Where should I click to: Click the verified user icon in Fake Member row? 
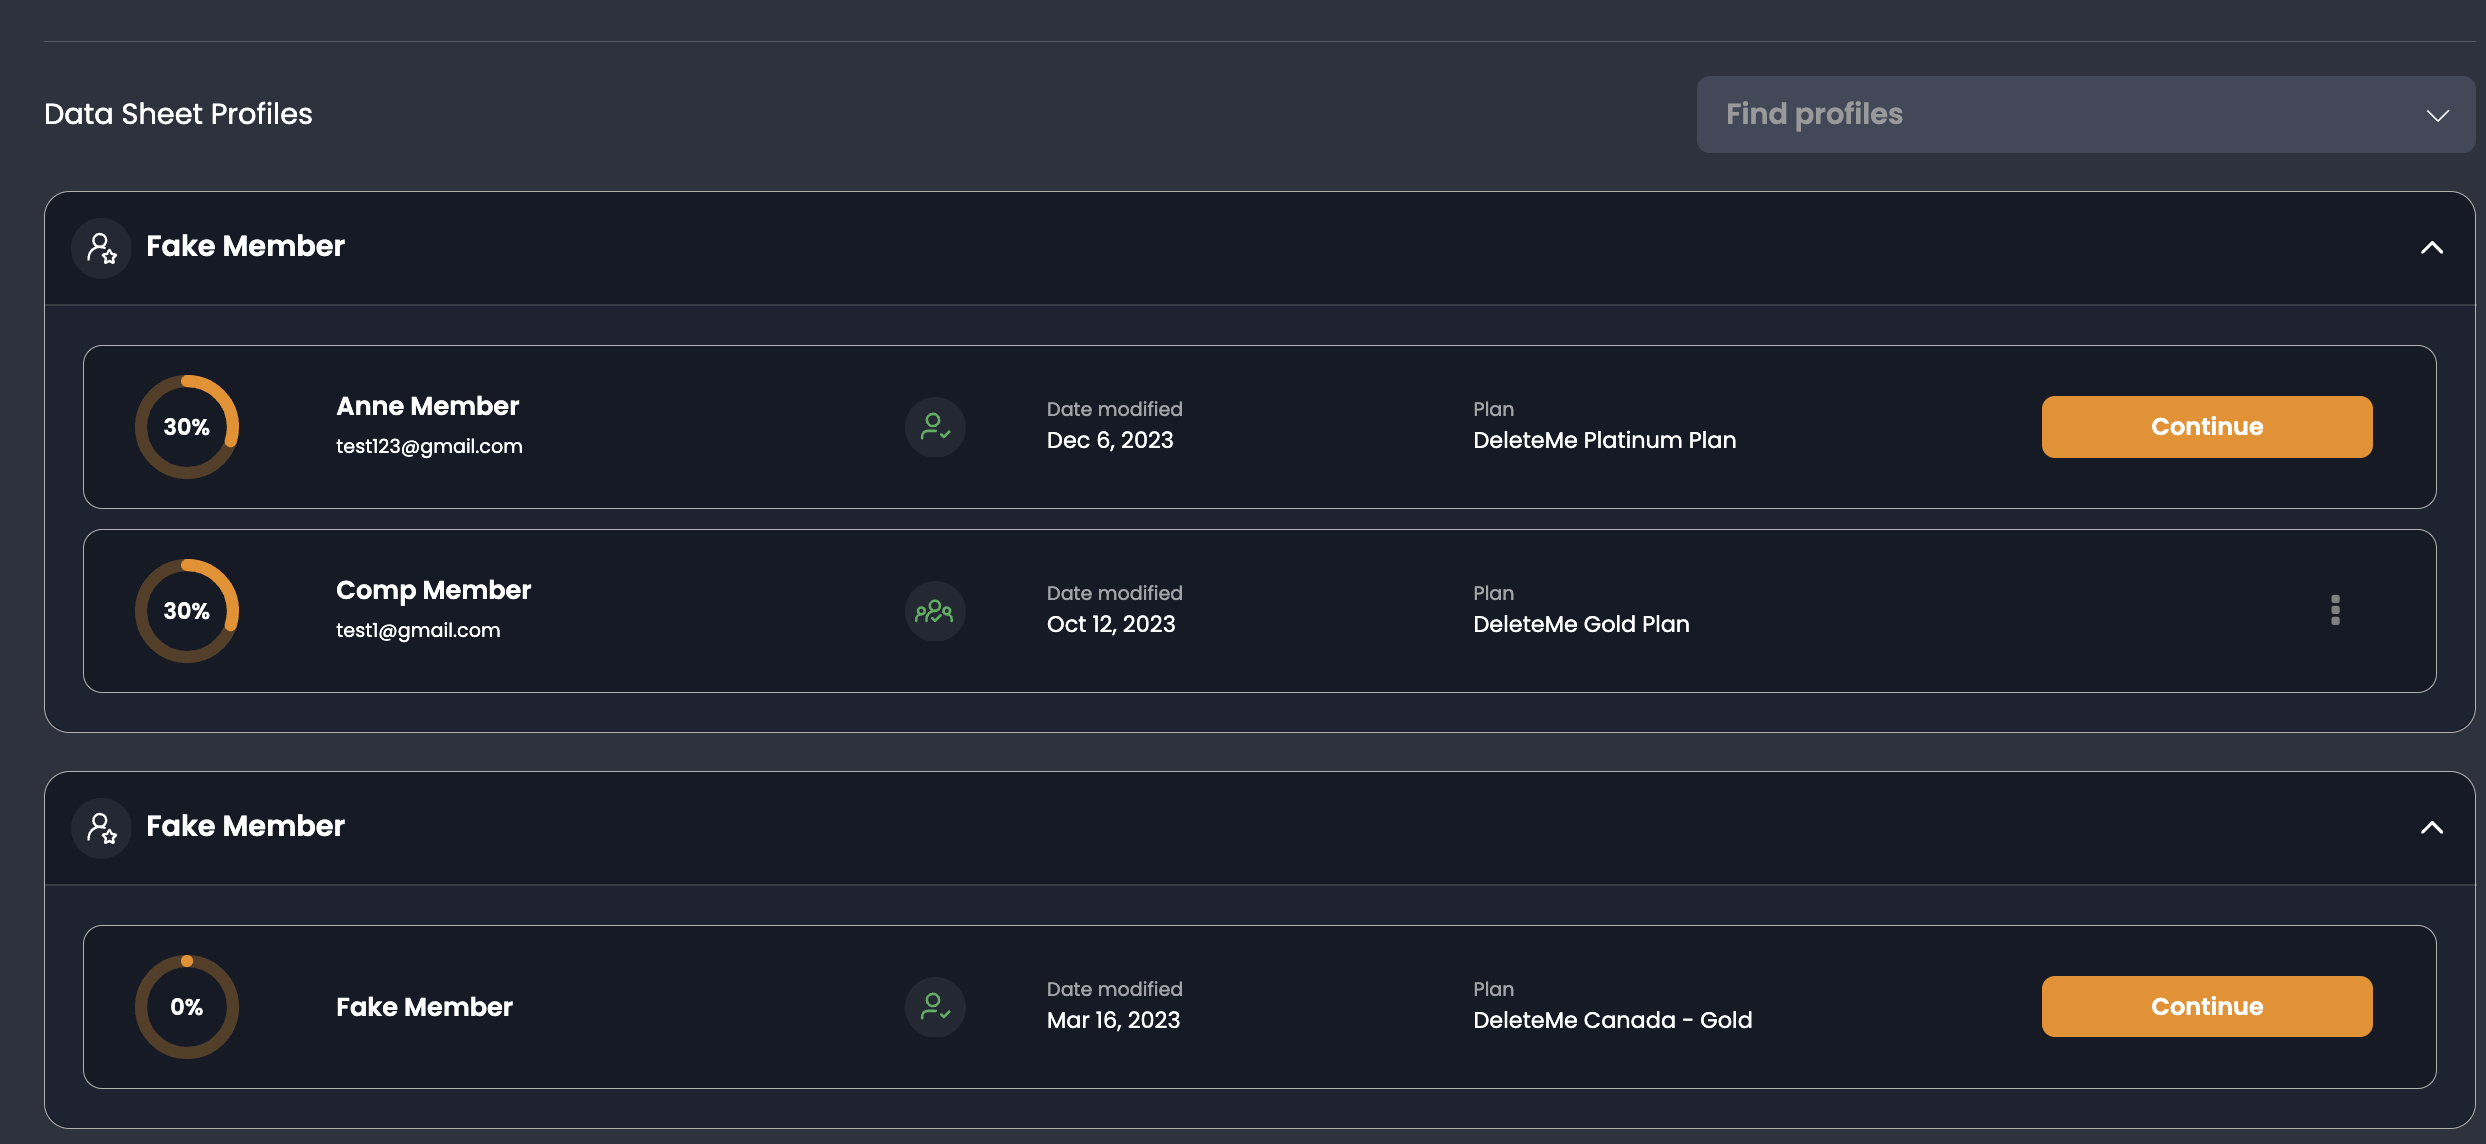click(x=935, y=1007)
